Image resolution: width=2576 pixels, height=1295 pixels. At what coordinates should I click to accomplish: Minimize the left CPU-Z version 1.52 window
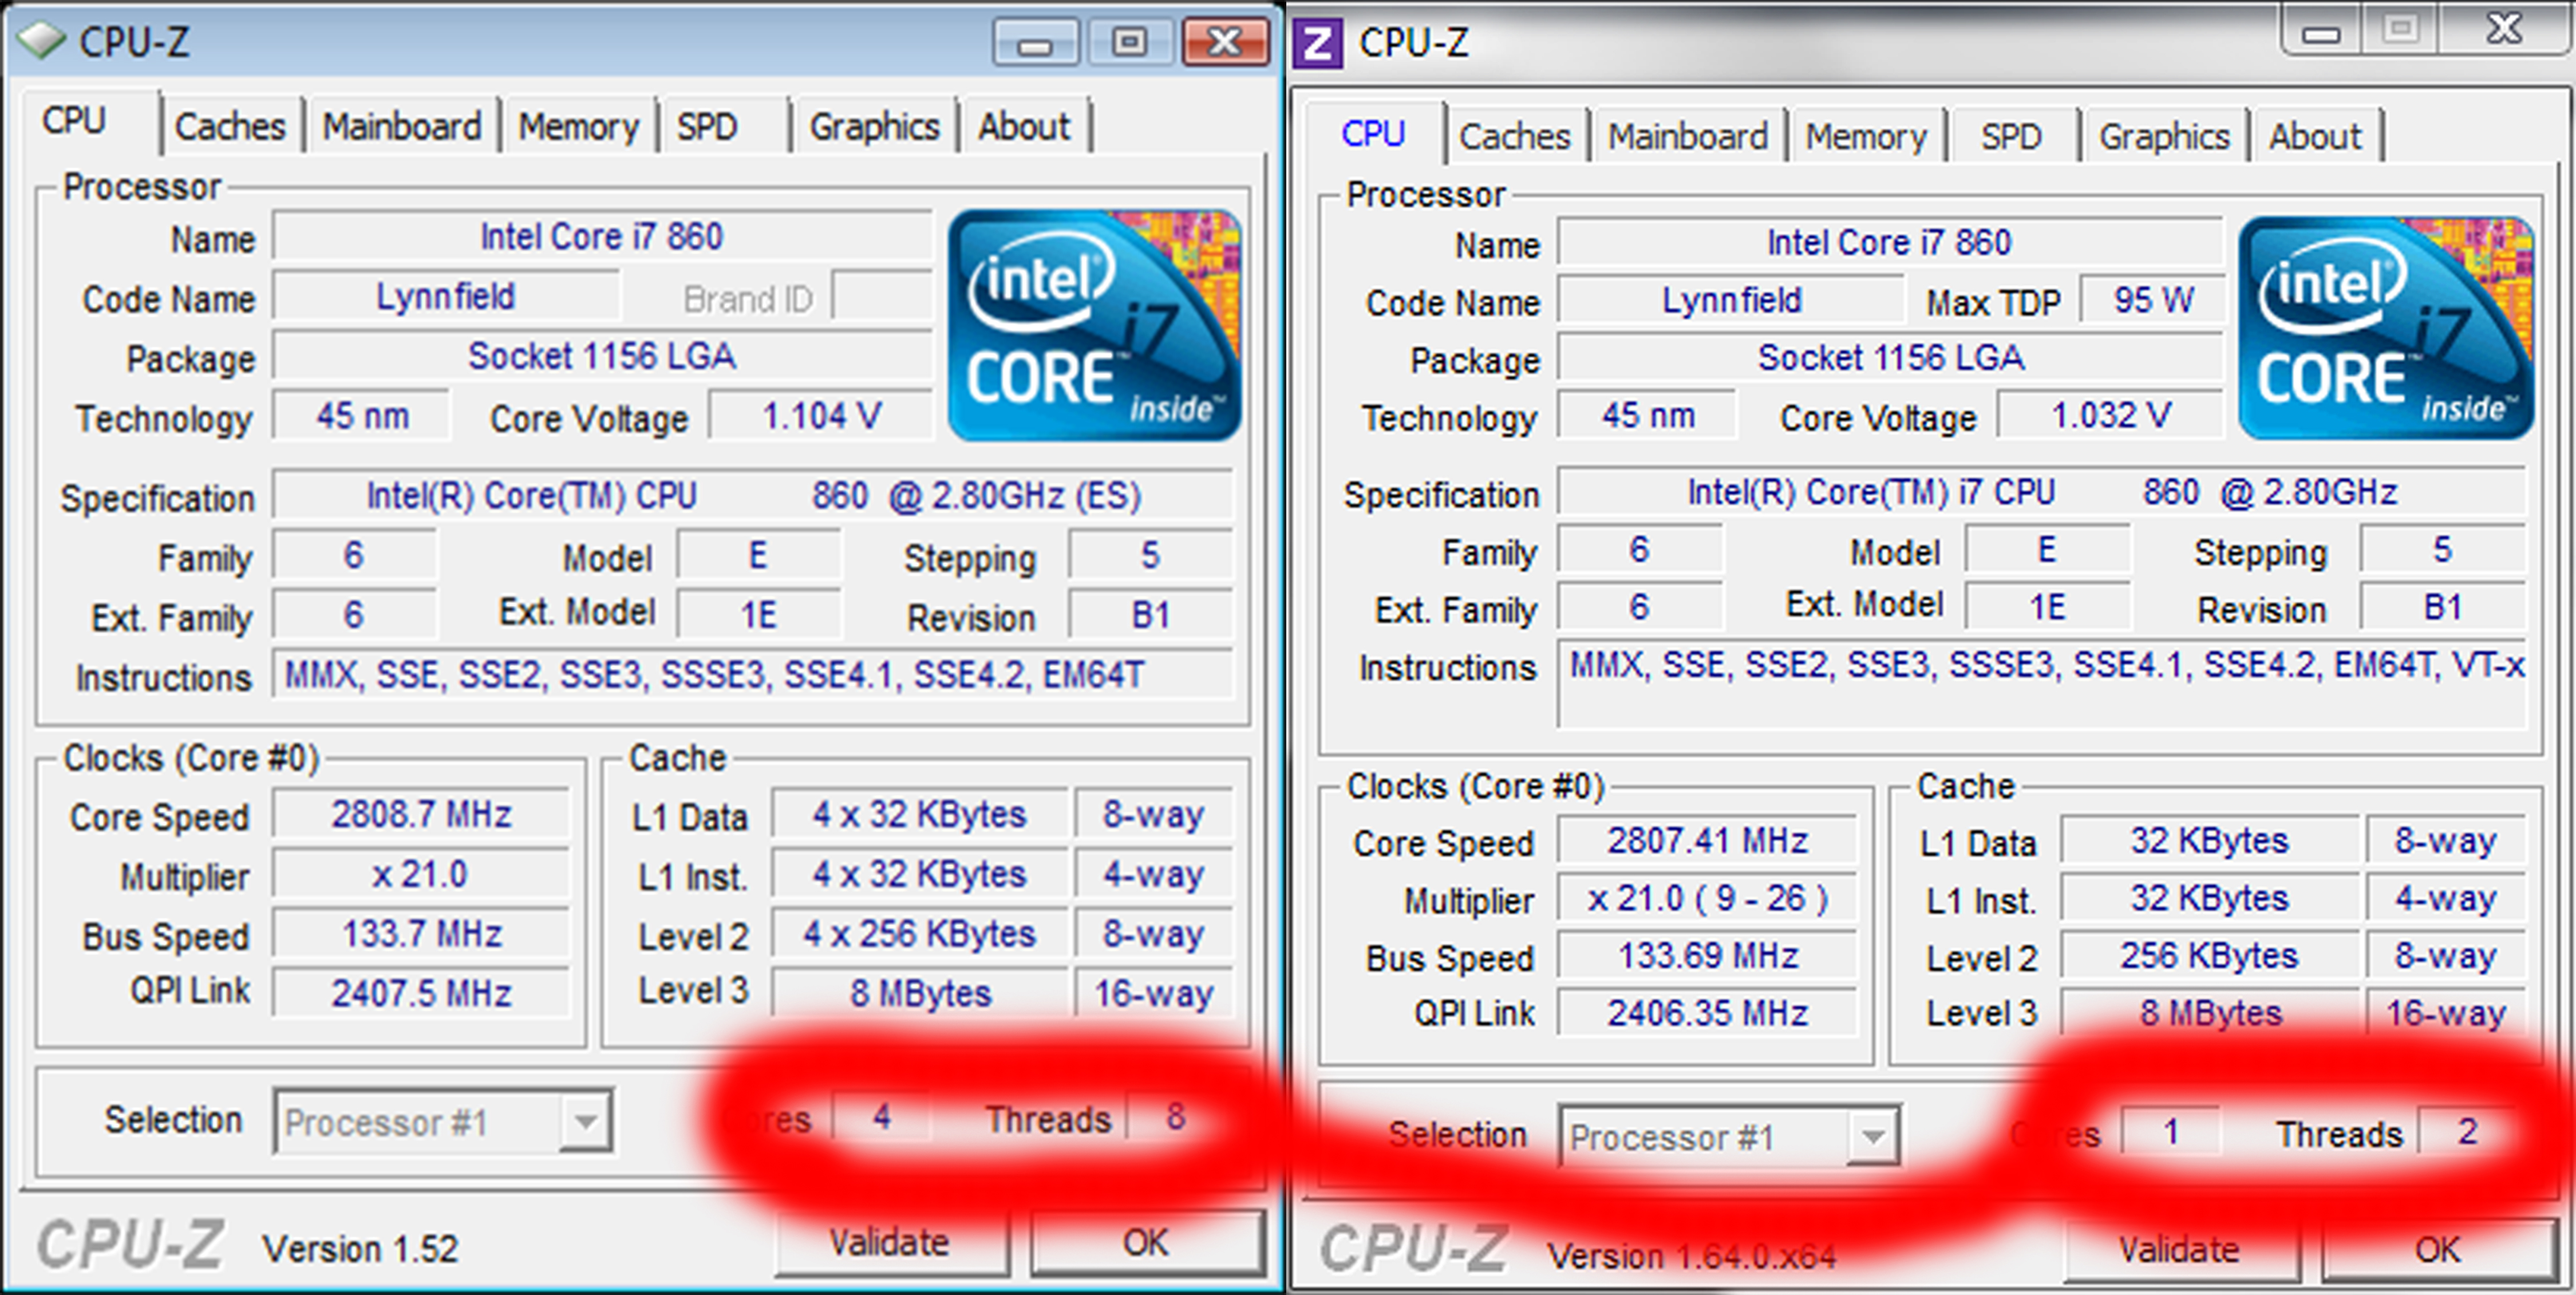(1035, 43)
